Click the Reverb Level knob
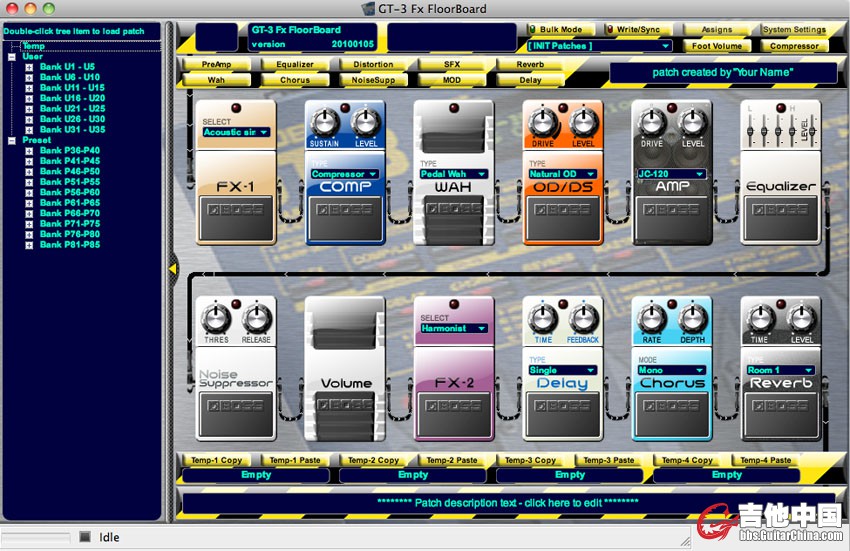 [x=802, y=319]
